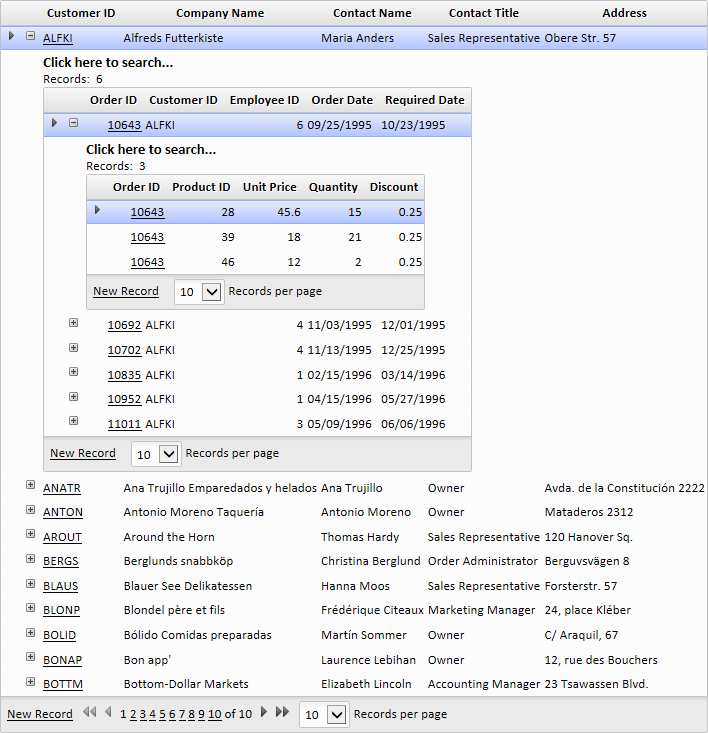Open records per page dropdown in customers footer
The width and height of the screenshot is (708, 733).
click(x=336, y=715)
